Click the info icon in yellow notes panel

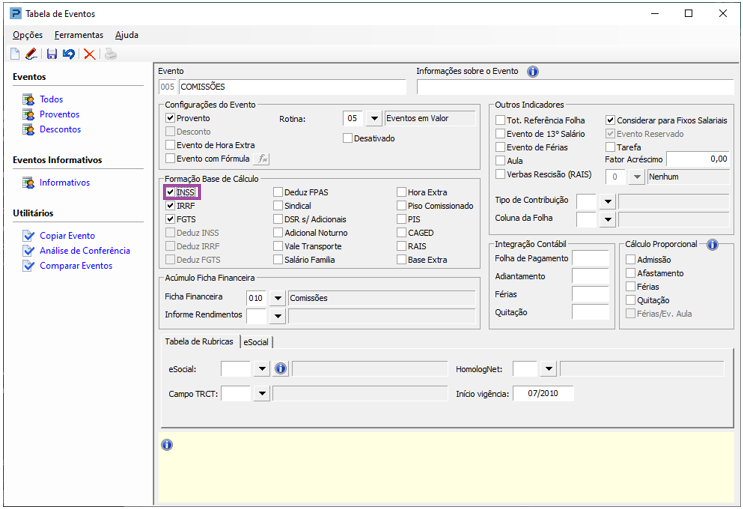pos(167,445)
